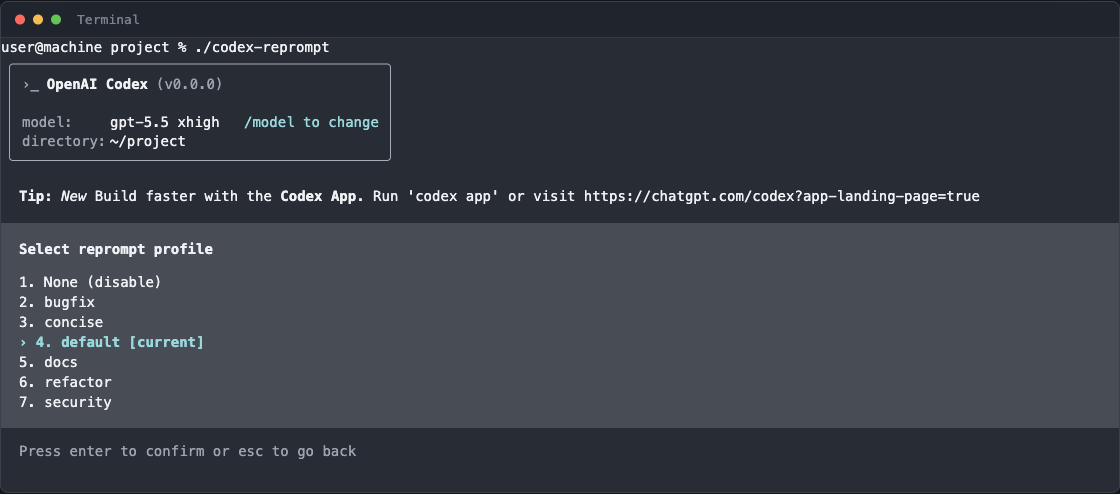Select the "1. None (disable)" profile option
The width and height of the screenshot is (1120, 494).
[90, 282]
